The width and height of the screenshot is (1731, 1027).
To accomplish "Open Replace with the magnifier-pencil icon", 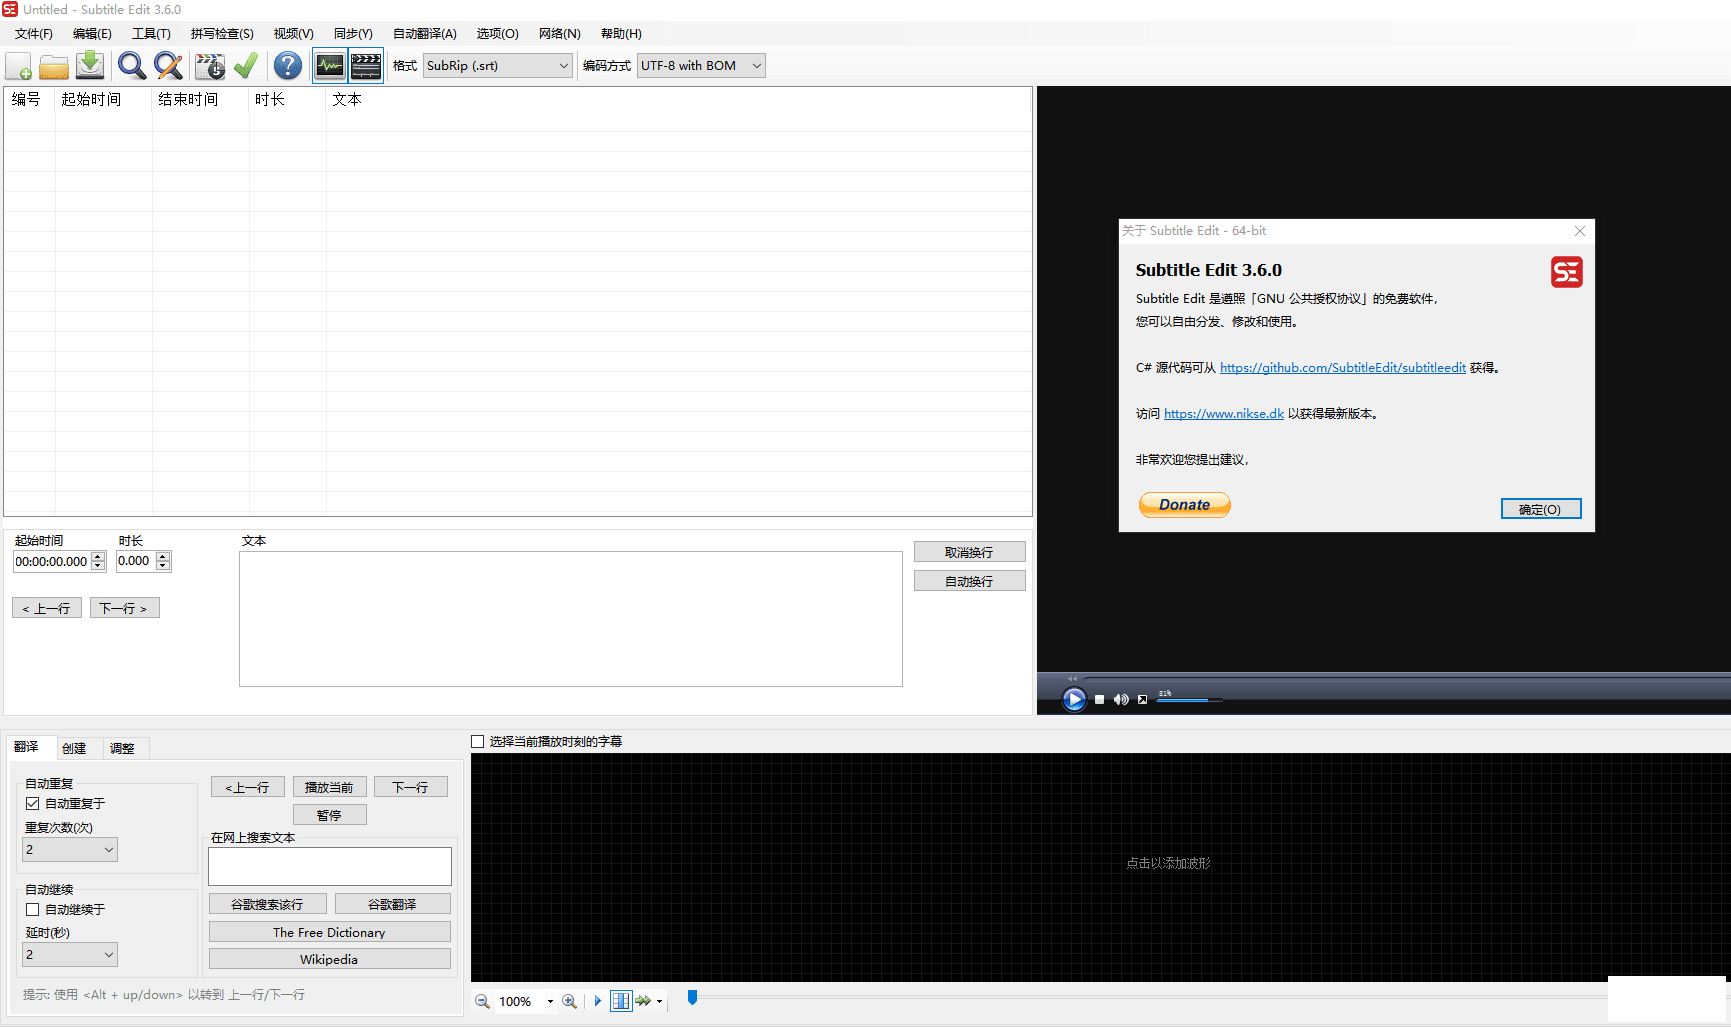I will coord(168,66).
